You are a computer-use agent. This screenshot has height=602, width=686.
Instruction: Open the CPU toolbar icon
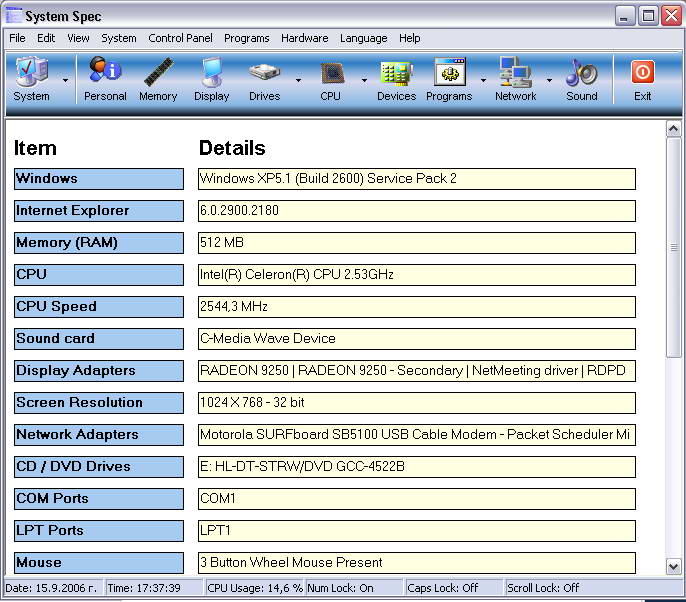pyautogui.click(x=331, y=79)
